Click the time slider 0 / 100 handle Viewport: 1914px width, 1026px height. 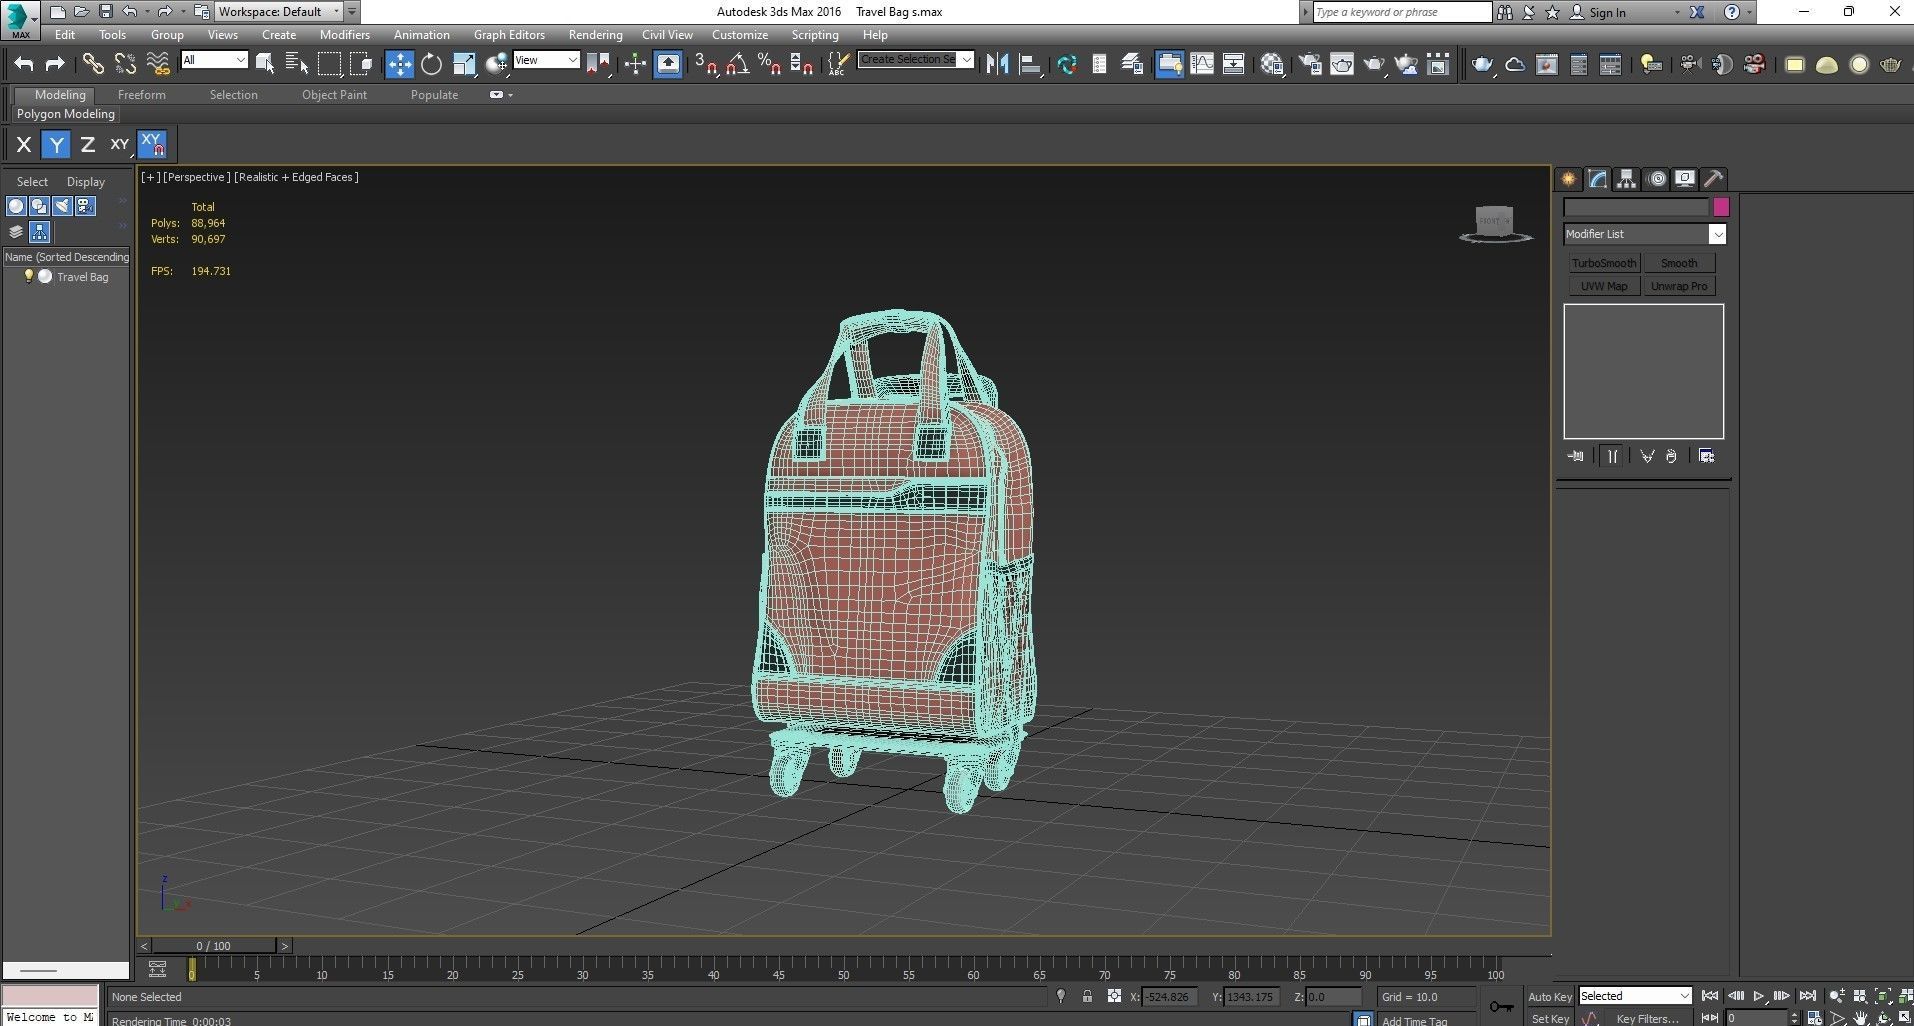213,946
